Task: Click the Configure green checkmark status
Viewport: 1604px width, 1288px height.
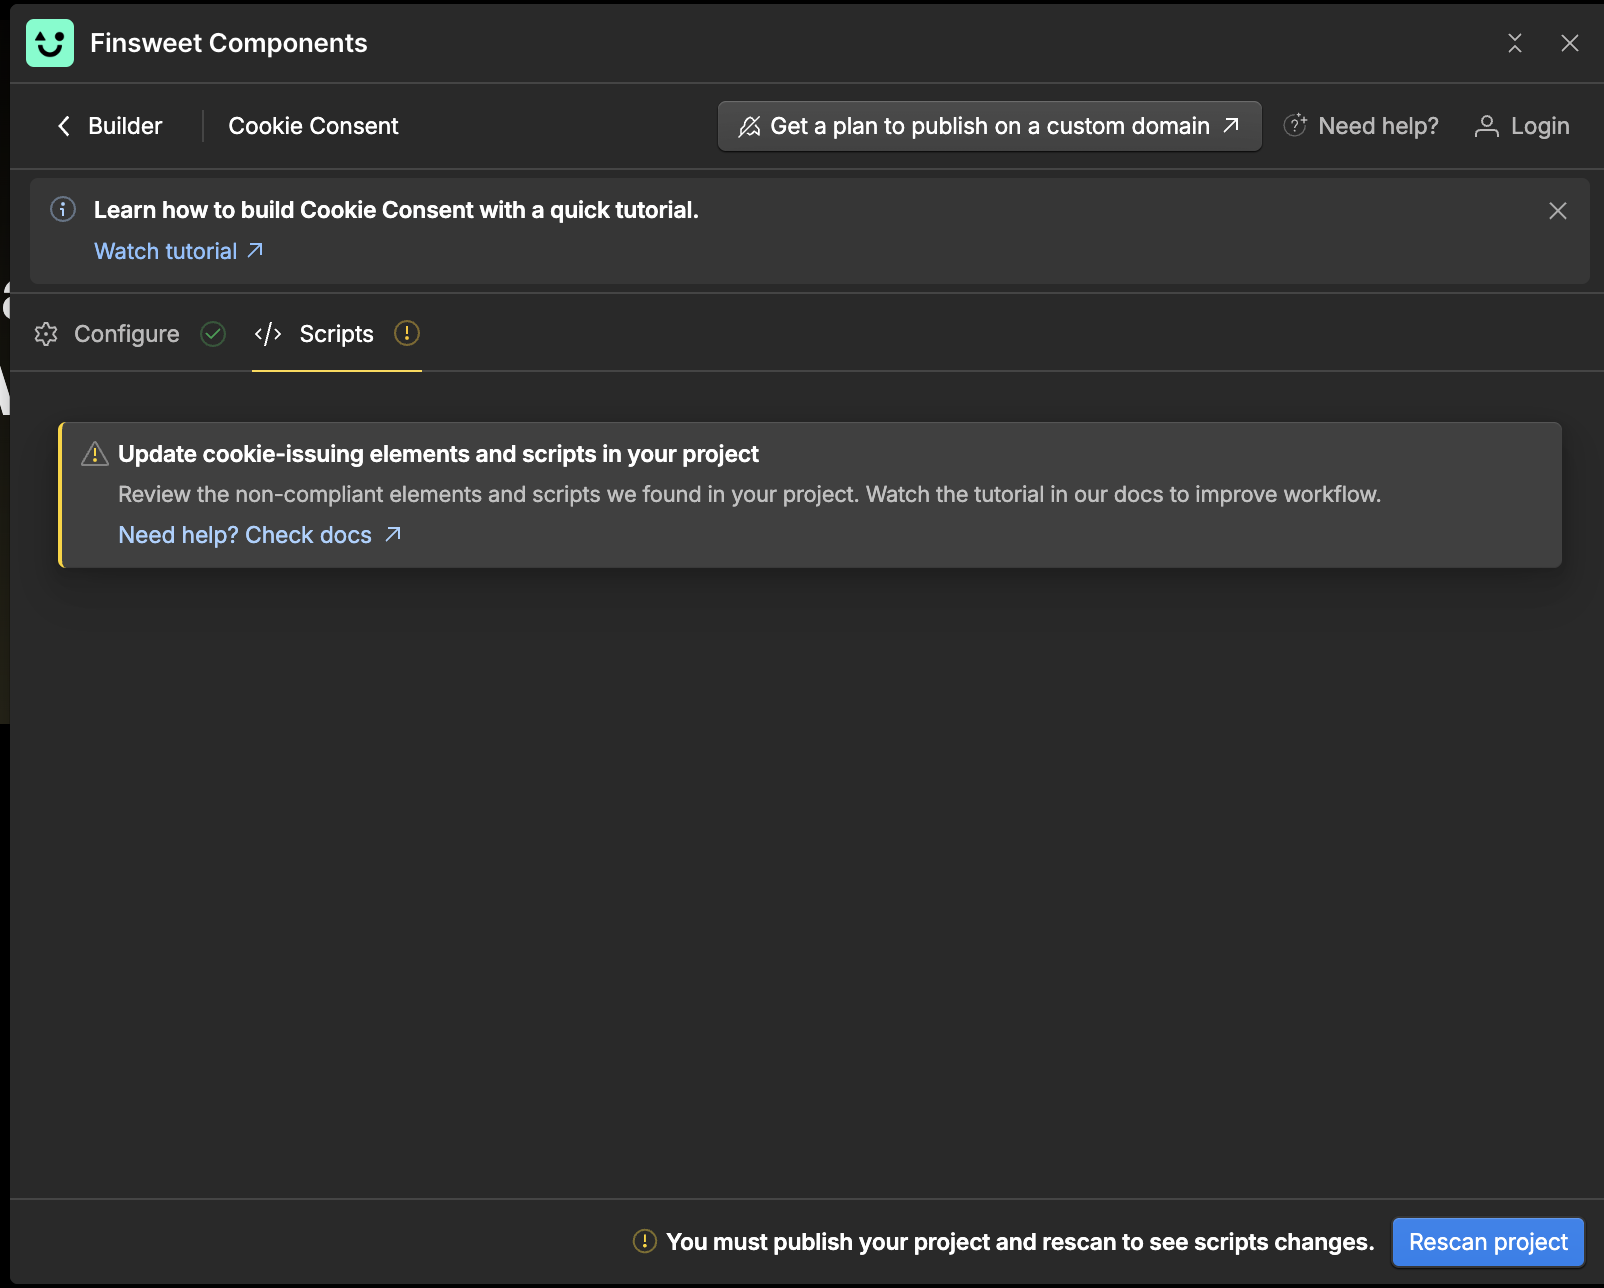Action: [x=213, y=334]
